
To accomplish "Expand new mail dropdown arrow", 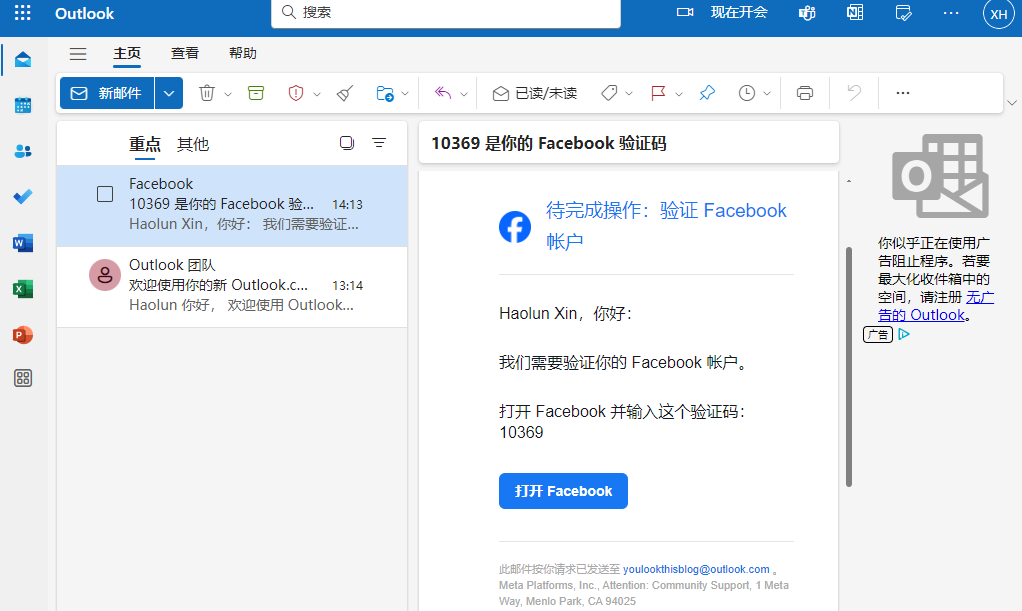I will [x=169, y=93].
